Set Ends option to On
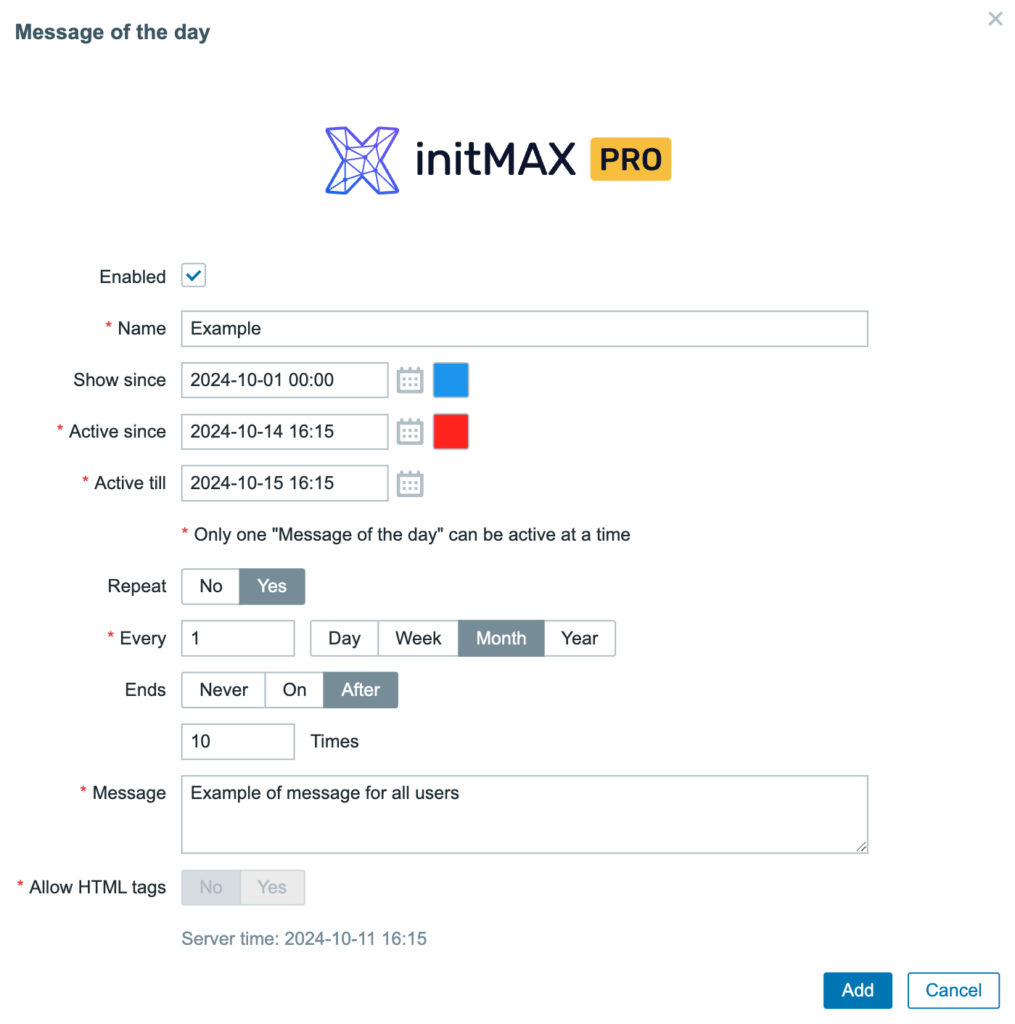Viewport: 1015px width, 1024px height. [294, 690]
